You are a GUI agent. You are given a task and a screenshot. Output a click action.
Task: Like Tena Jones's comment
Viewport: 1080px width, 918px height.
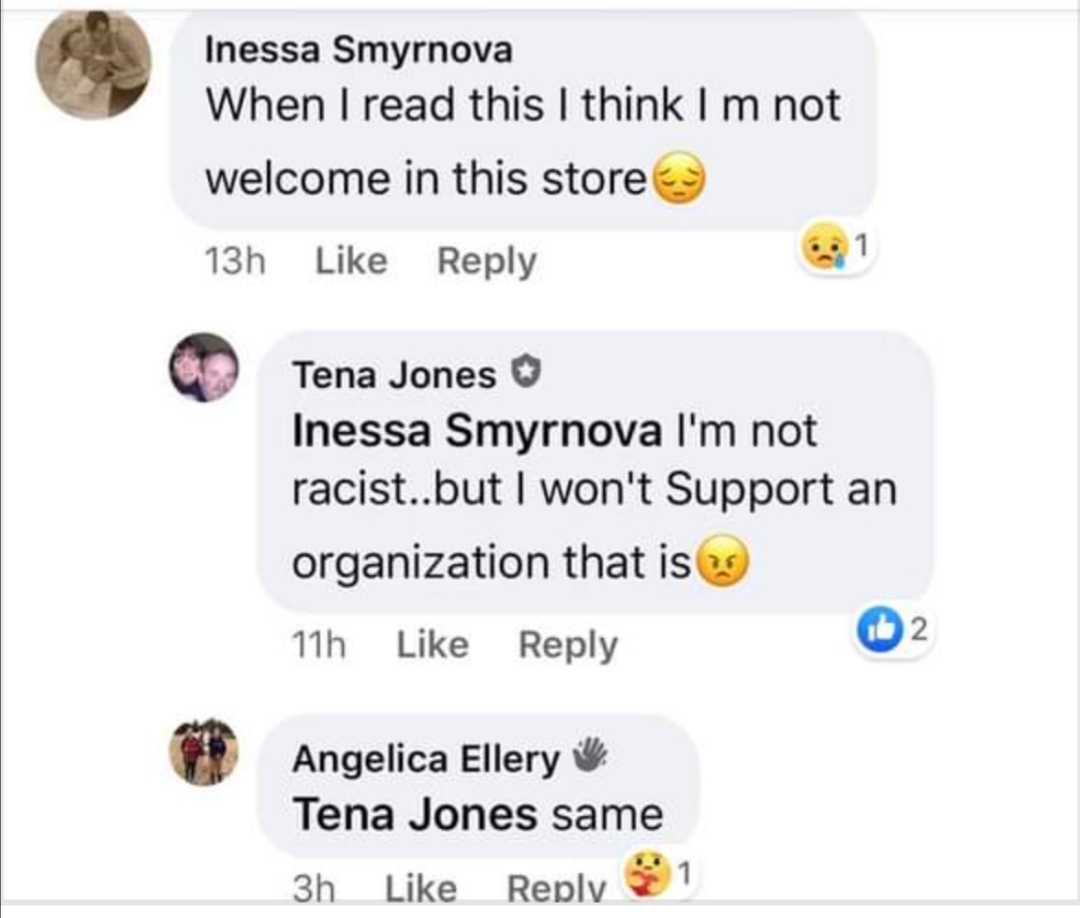point(432,645)
